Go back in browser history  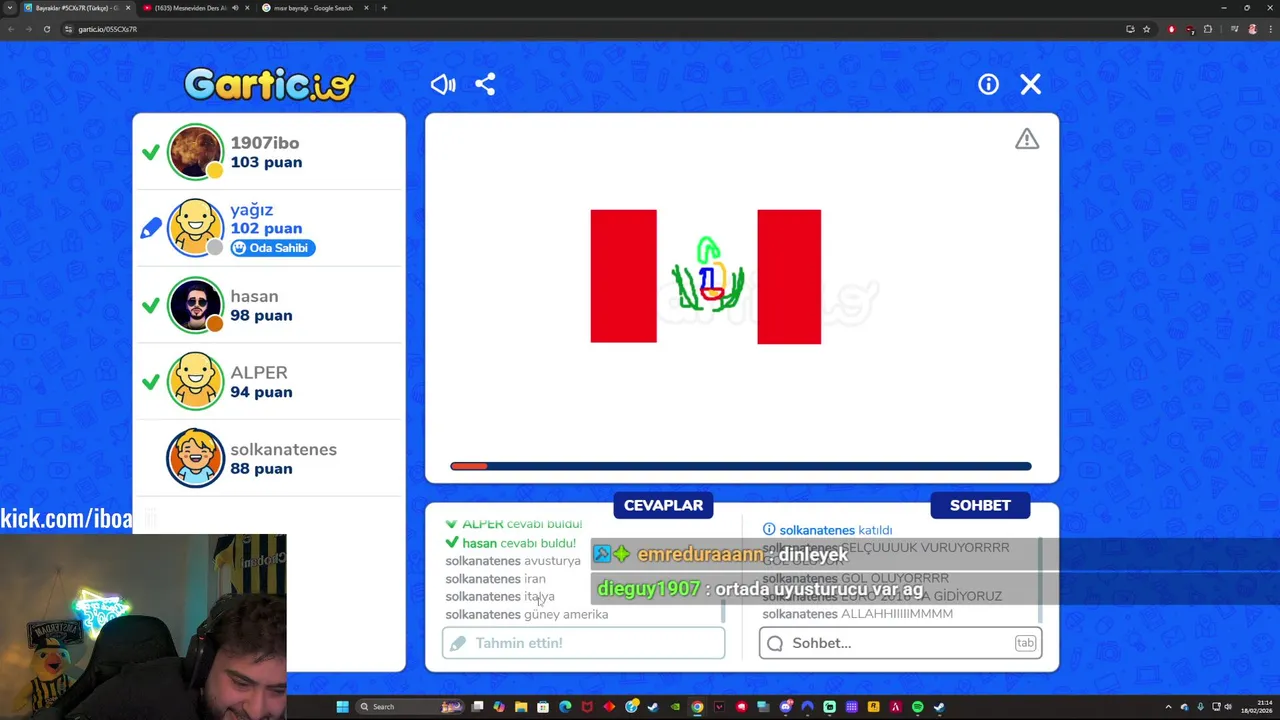10,29
